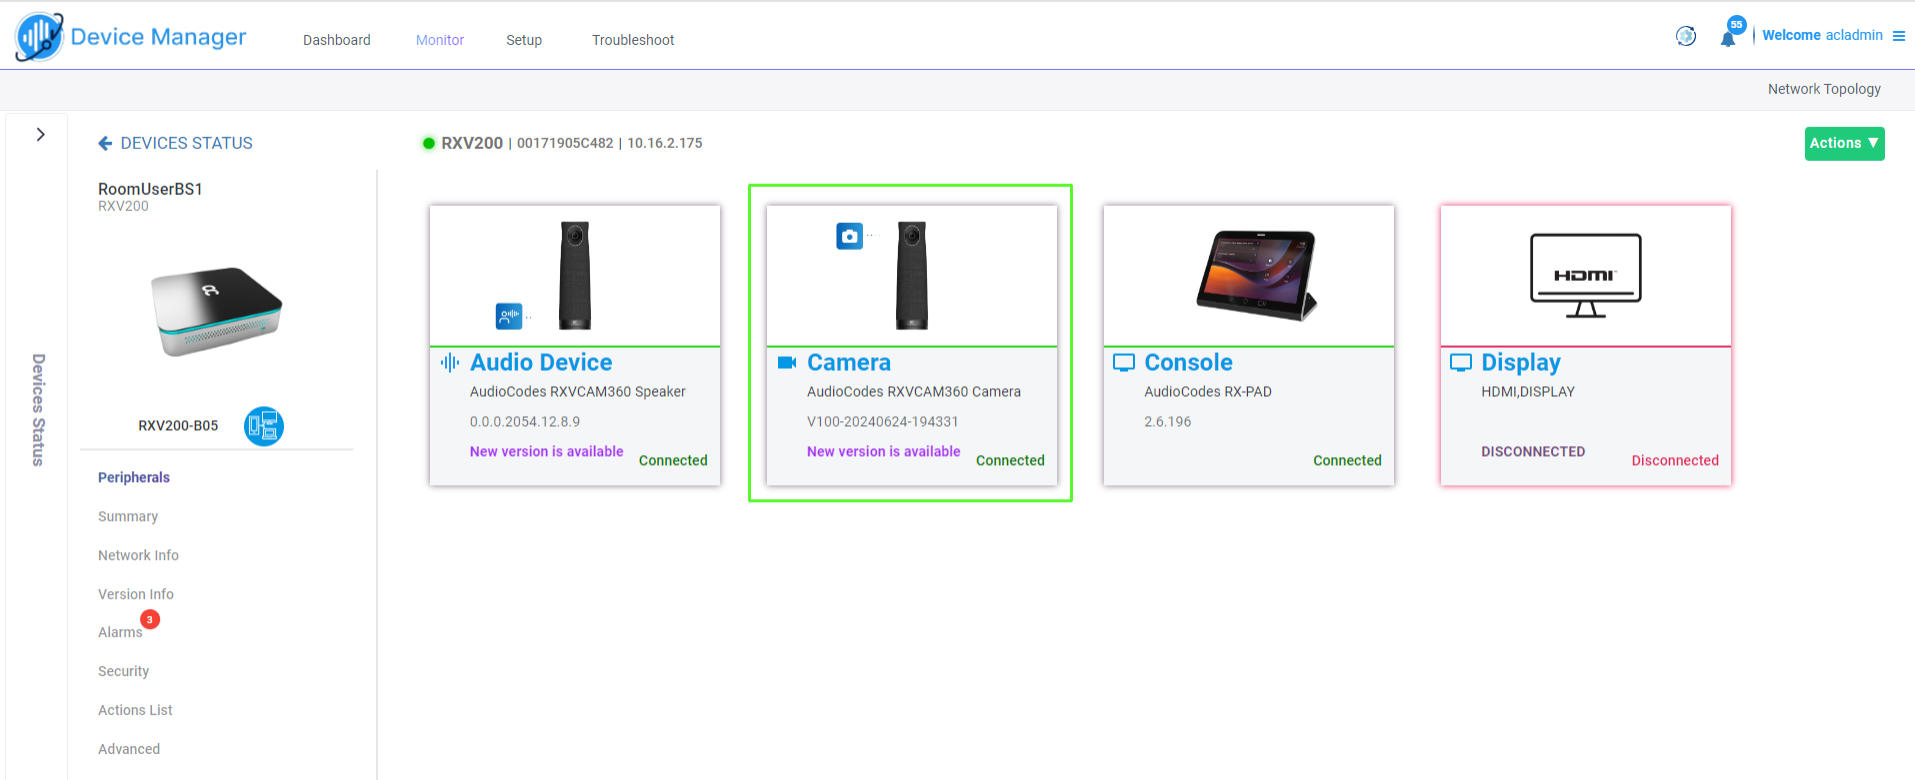The height and width of the screenshot is (780, 1915).
Task: Click Connected status on Audio Device card
Action: click(x=673, y=460)
